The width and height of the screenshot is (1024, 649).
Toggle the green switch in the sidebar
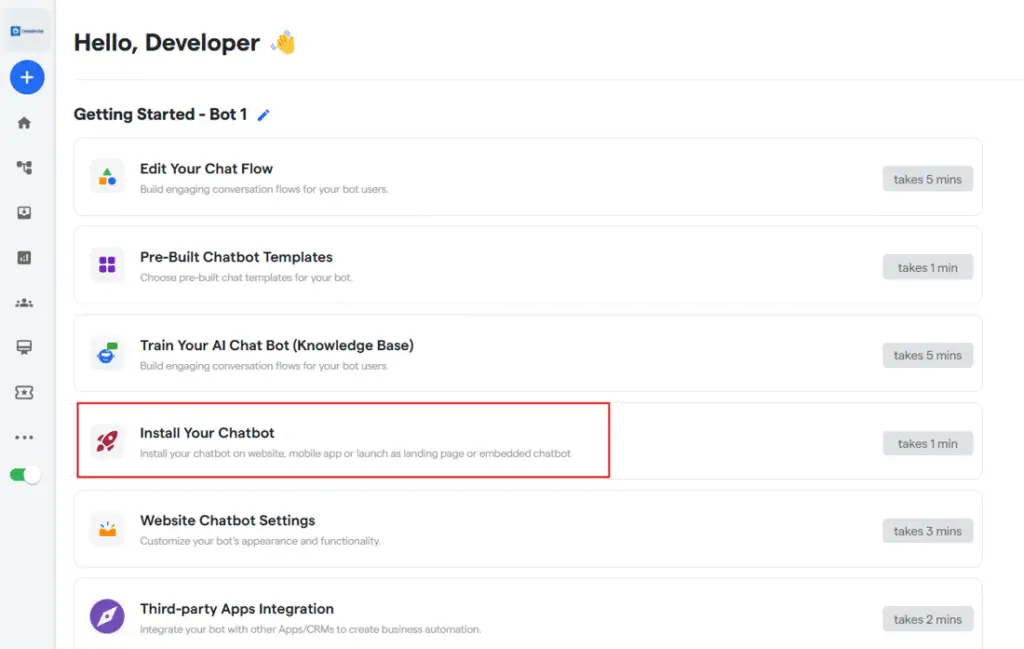click(24, 474)
